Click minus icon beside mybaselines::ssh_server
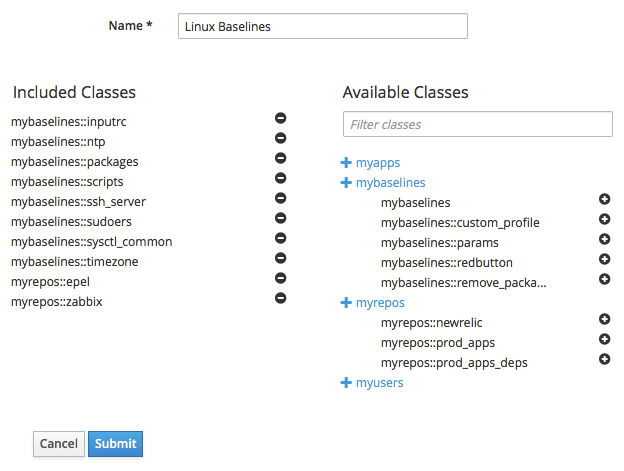This screenshot has width=624, height=471. click(x=281, y=198)
